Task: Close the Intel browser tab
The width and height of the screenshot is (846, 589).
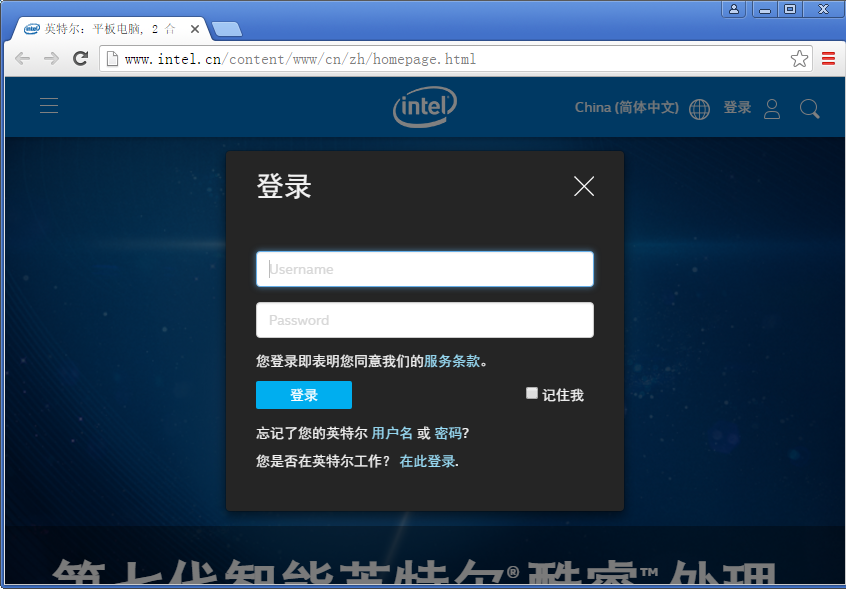Action: (x=195, y=29)
